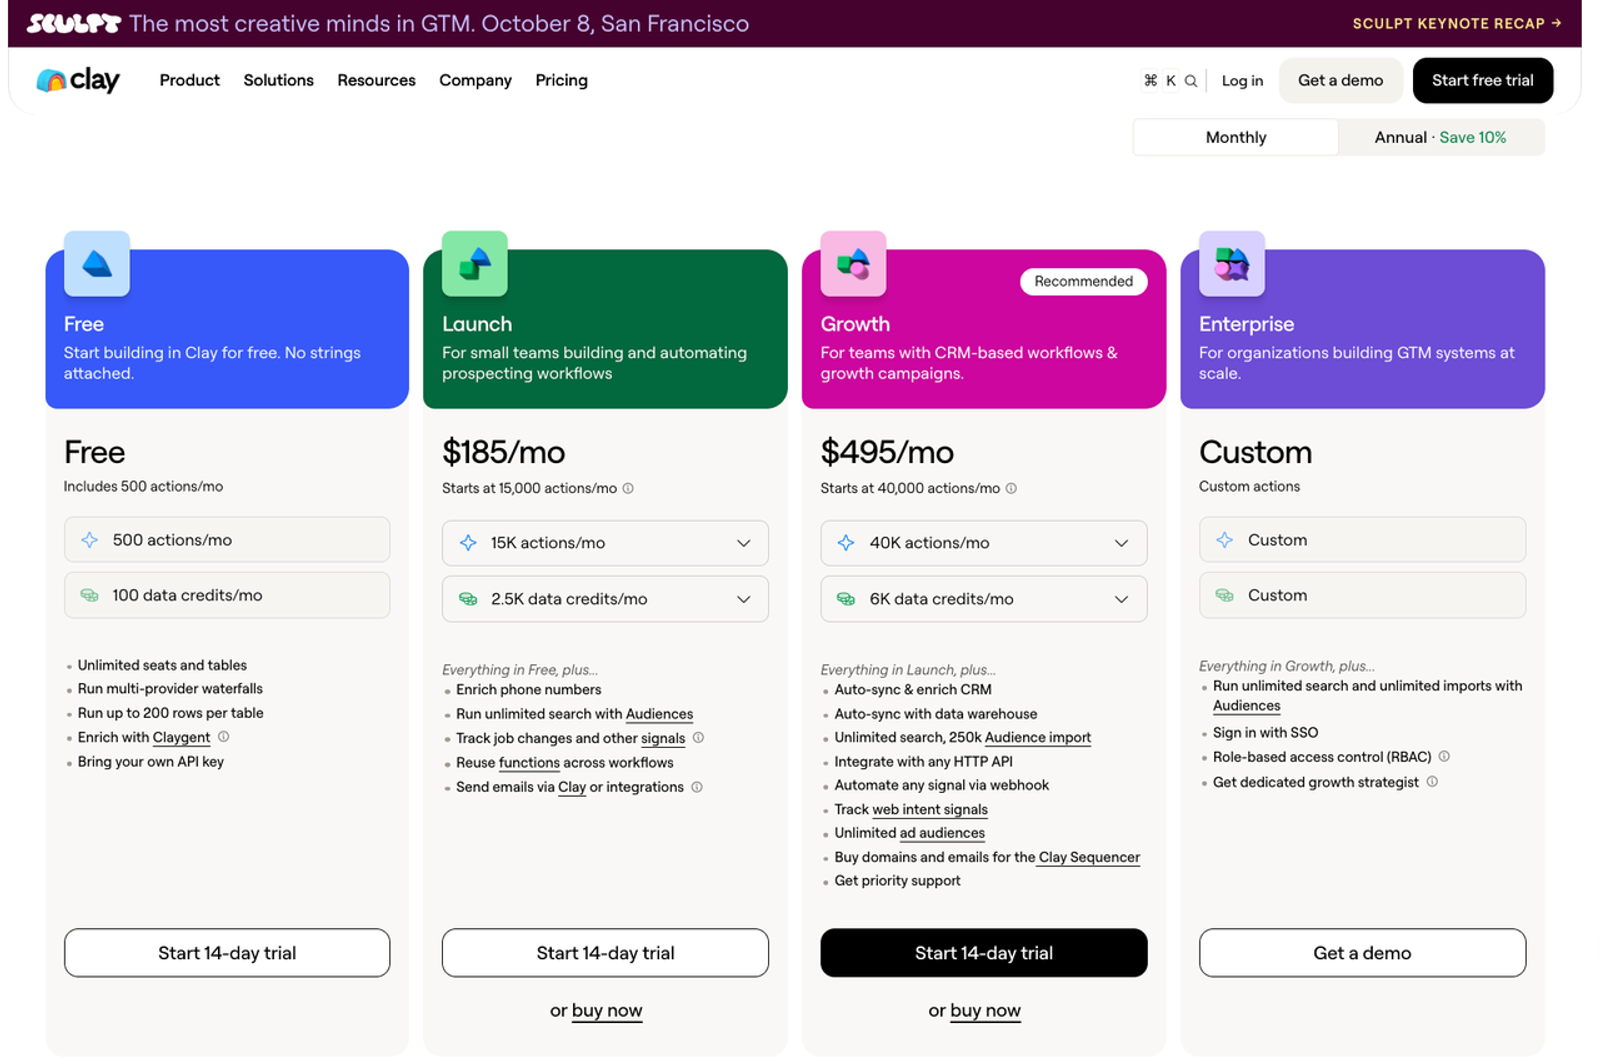Open the Solutions menu
The image size is (1600, 1060).
tap(278, 80)
